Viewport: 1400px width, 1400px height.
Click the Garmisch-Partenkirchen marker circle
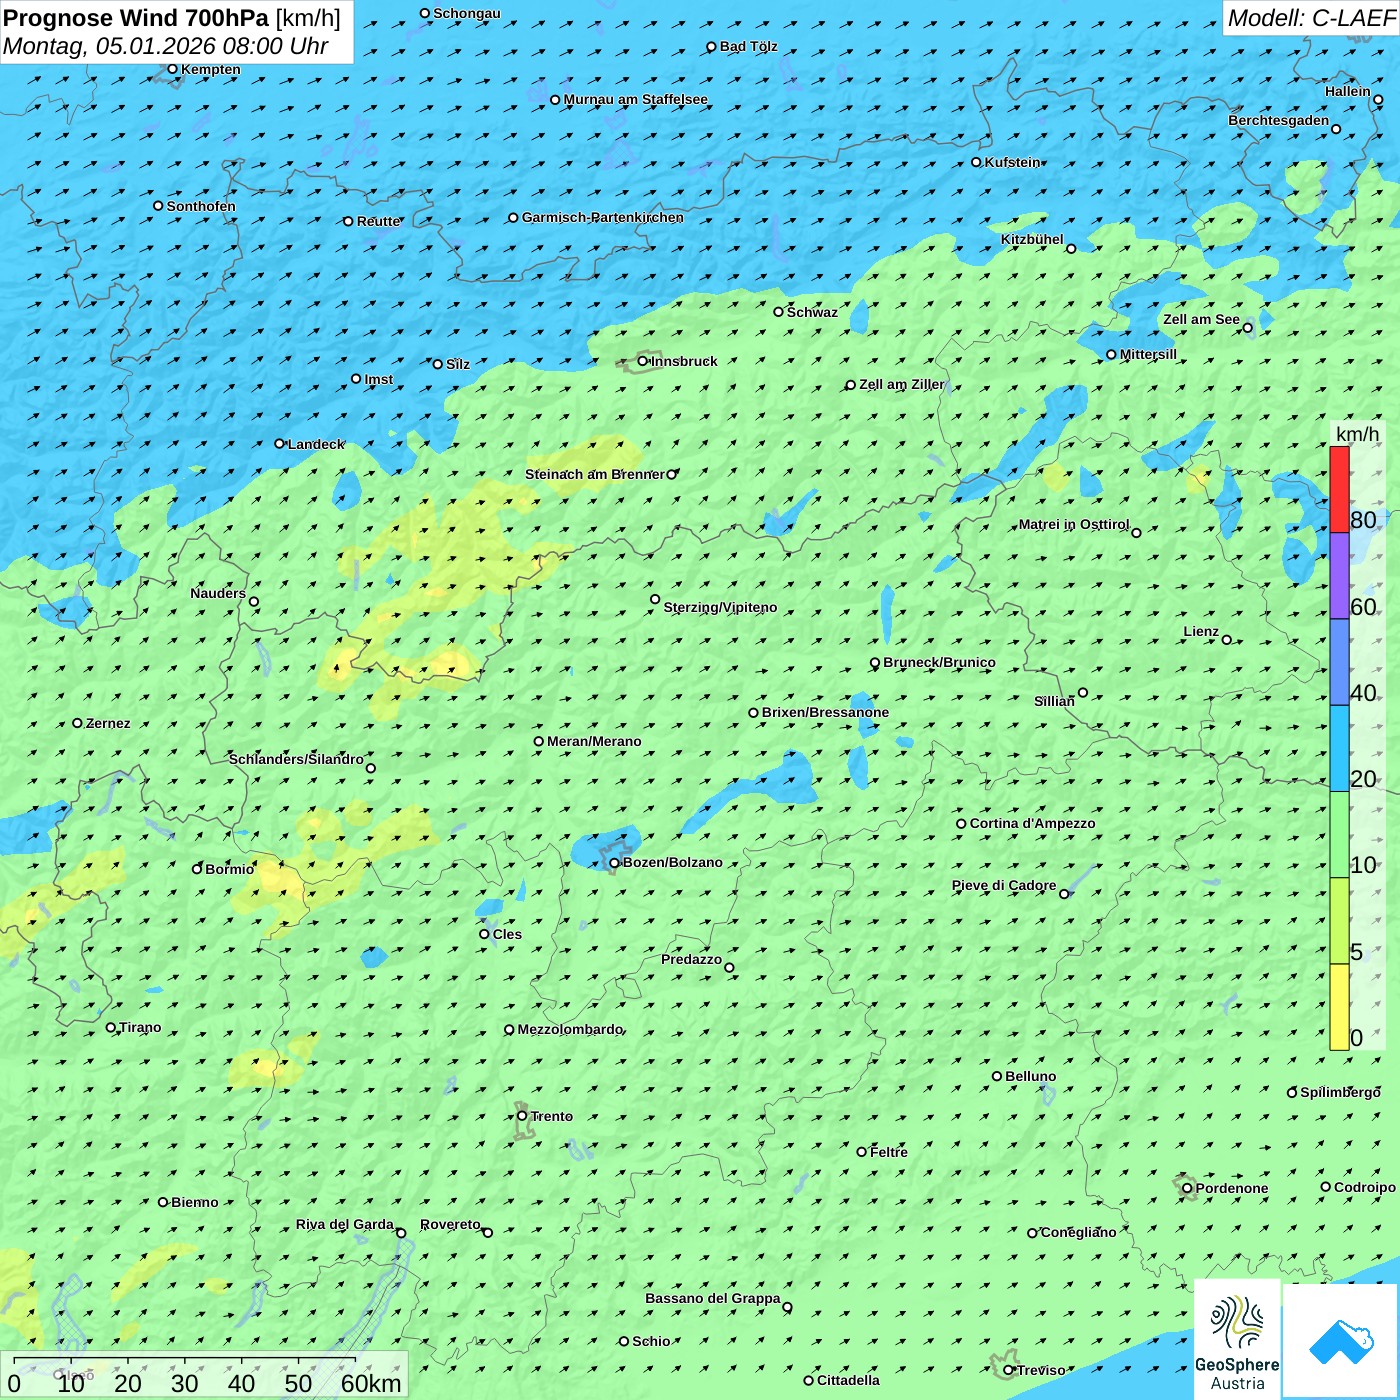click(x=513, y=218)
